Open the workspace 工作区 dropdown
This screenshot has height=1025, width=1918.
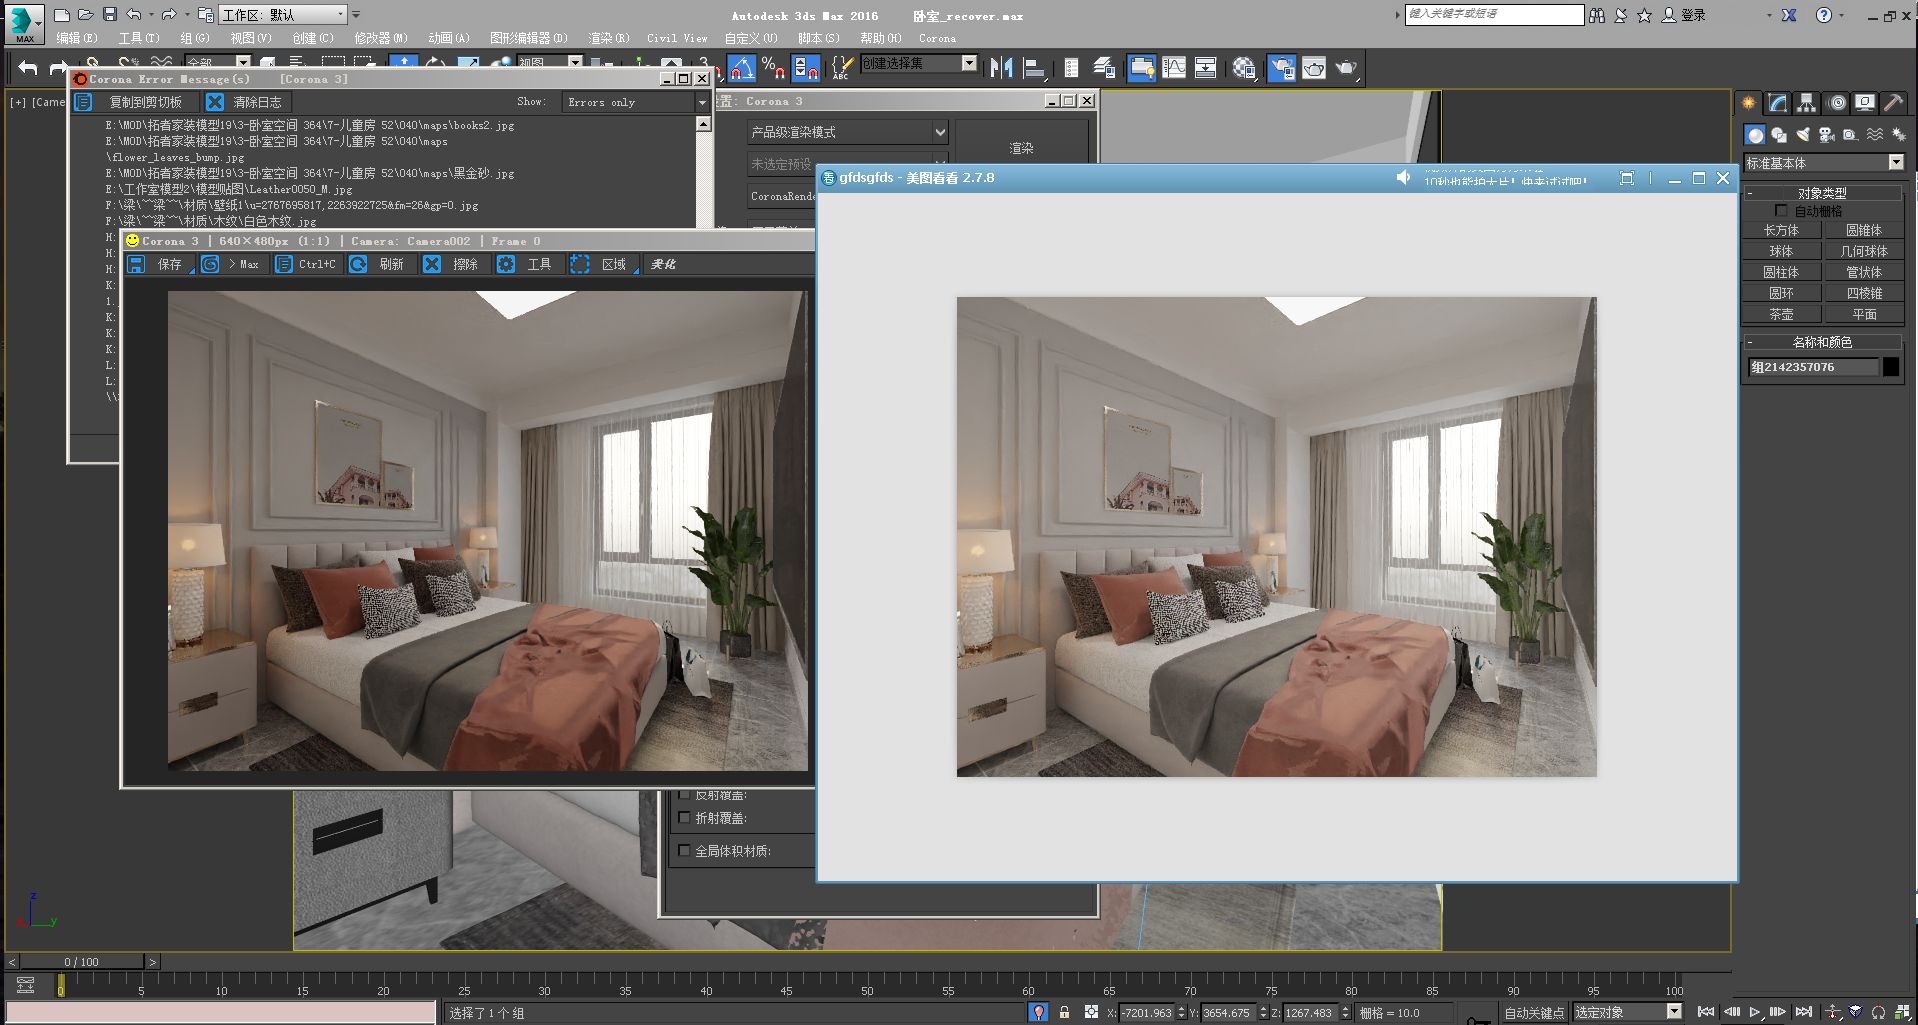283,15
